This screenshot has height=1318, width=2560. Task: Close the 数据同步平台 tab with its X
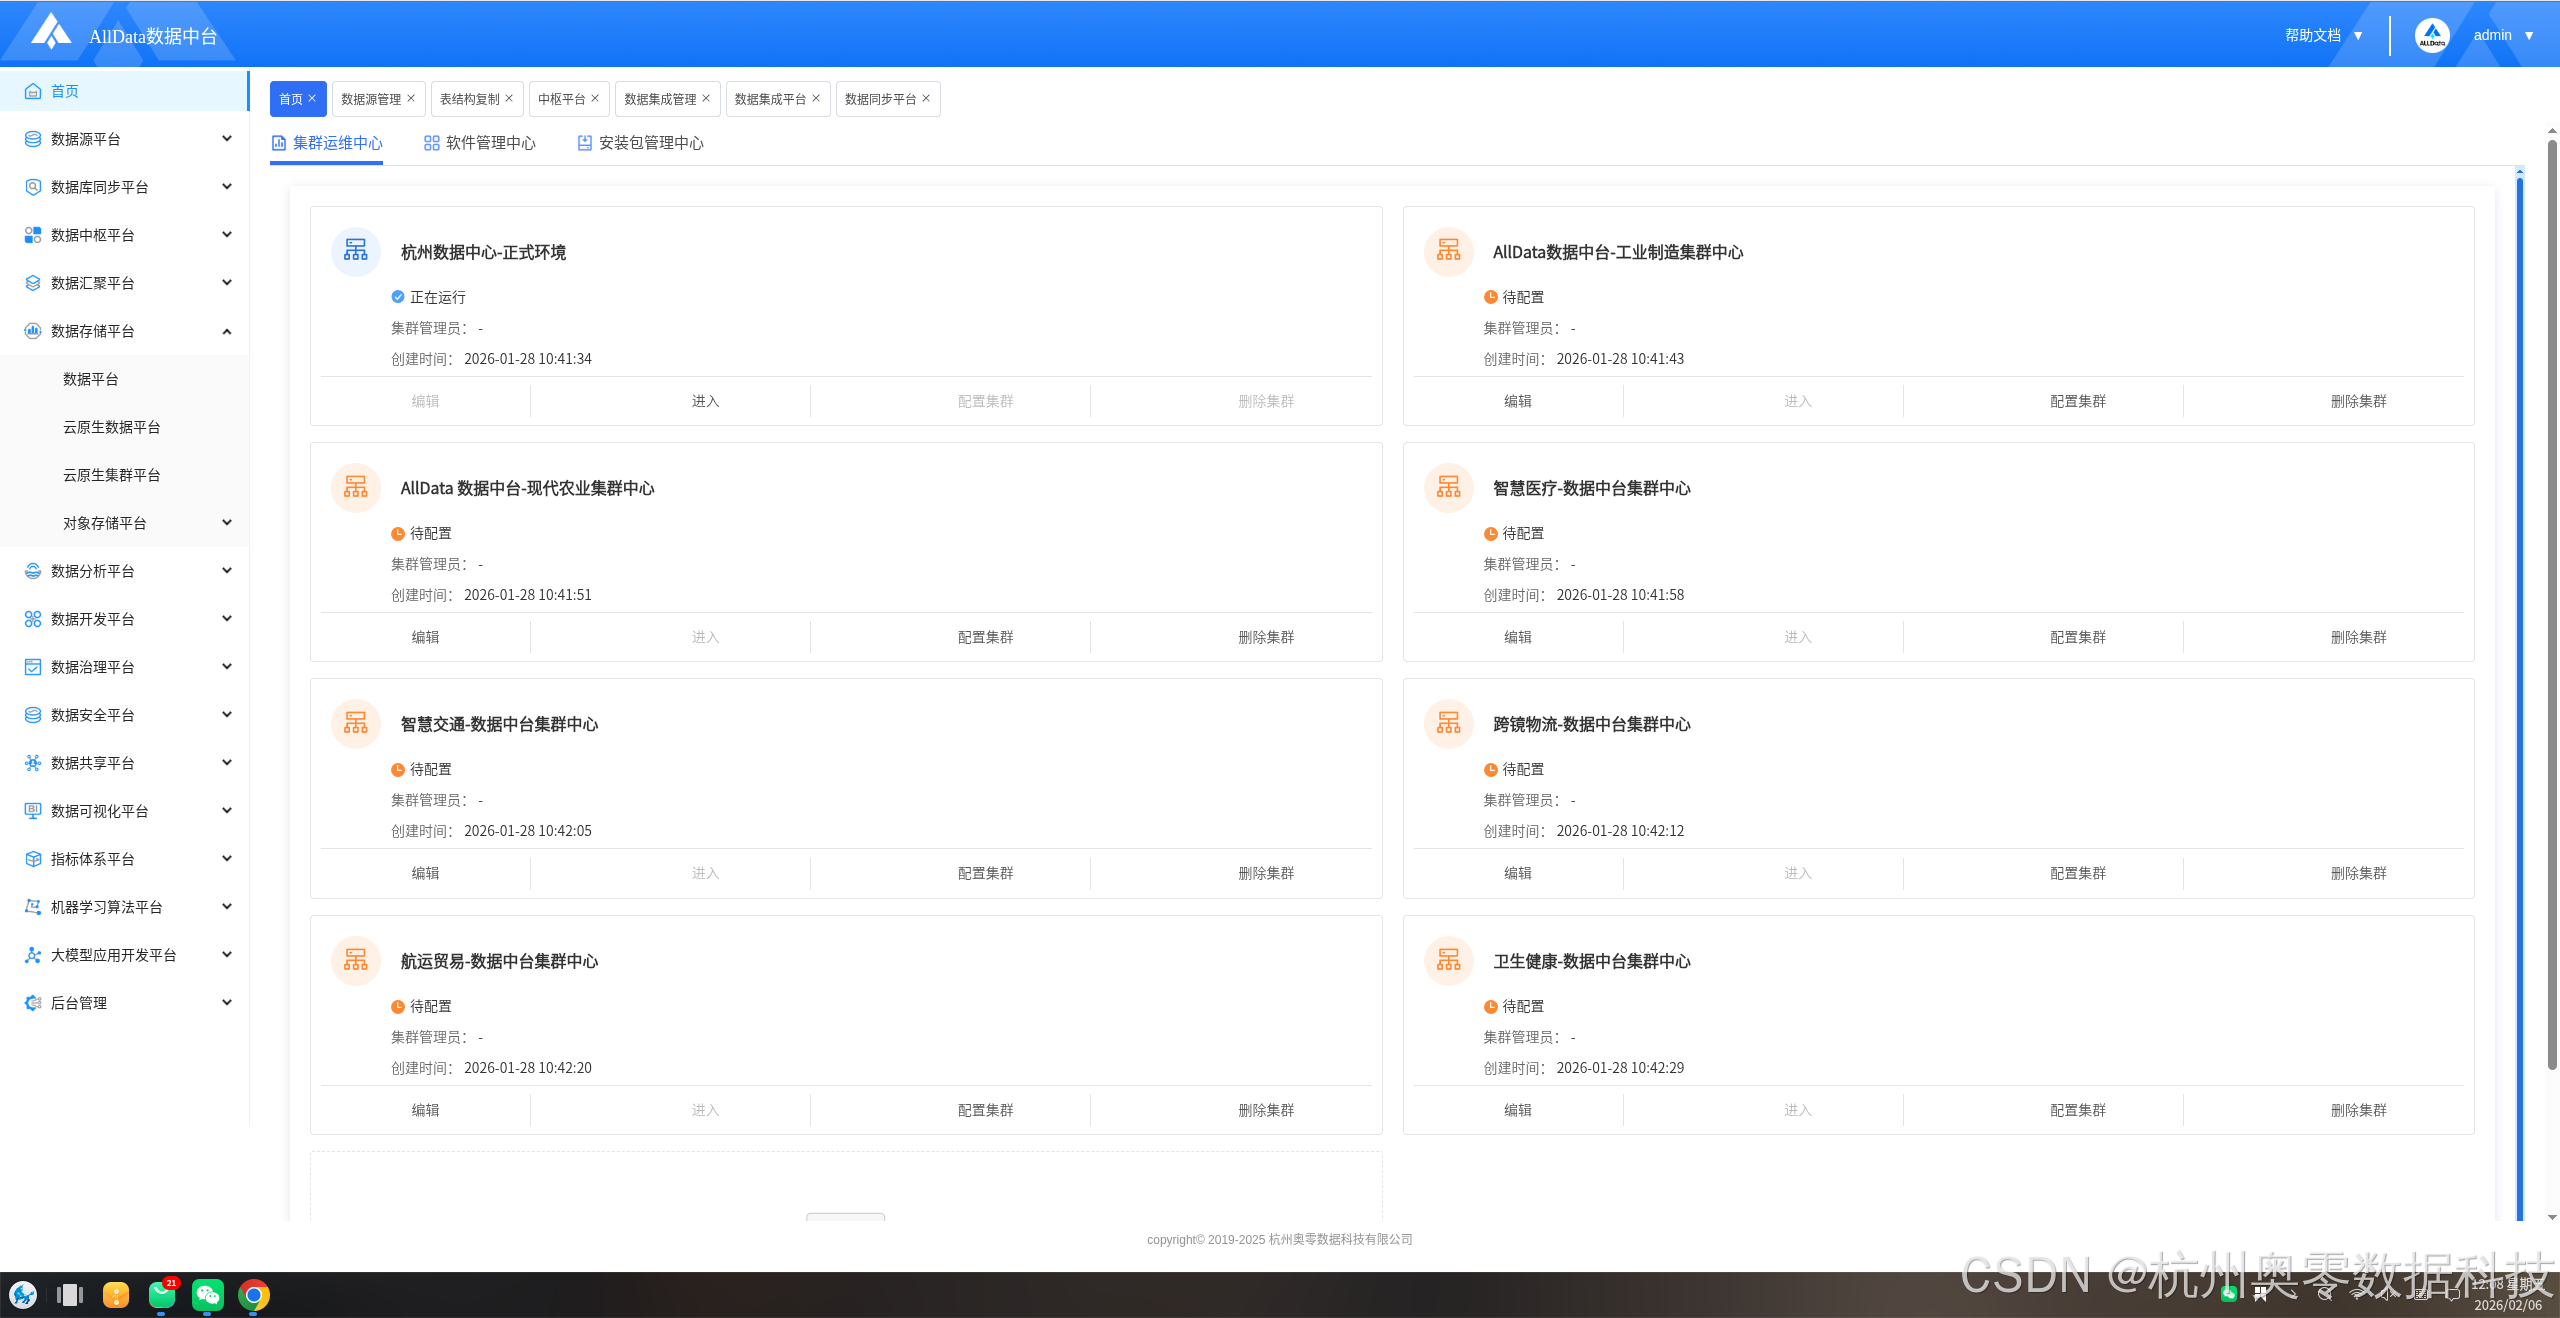[926, 98]
